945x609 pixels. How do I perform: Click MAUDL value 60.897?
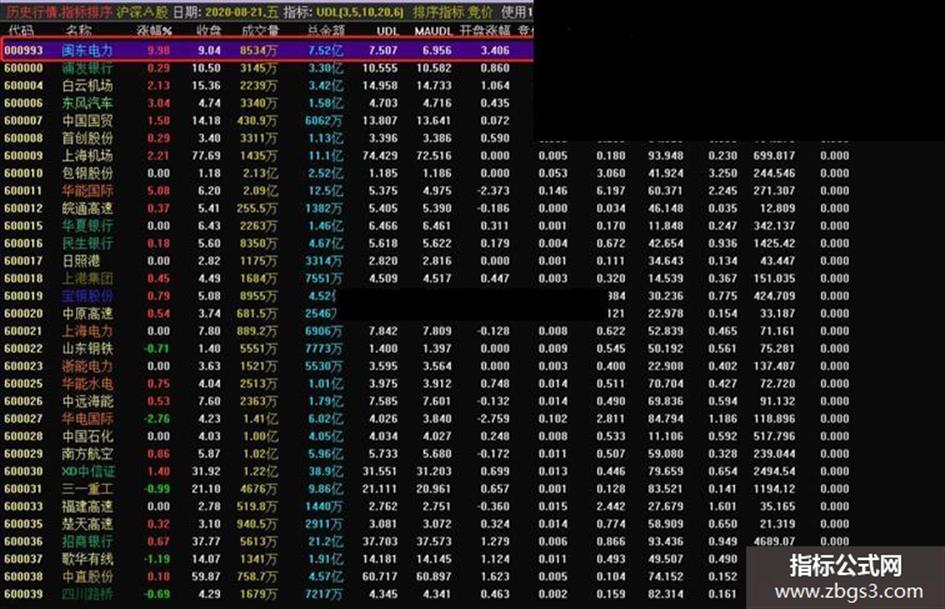[x=434, y=576]
